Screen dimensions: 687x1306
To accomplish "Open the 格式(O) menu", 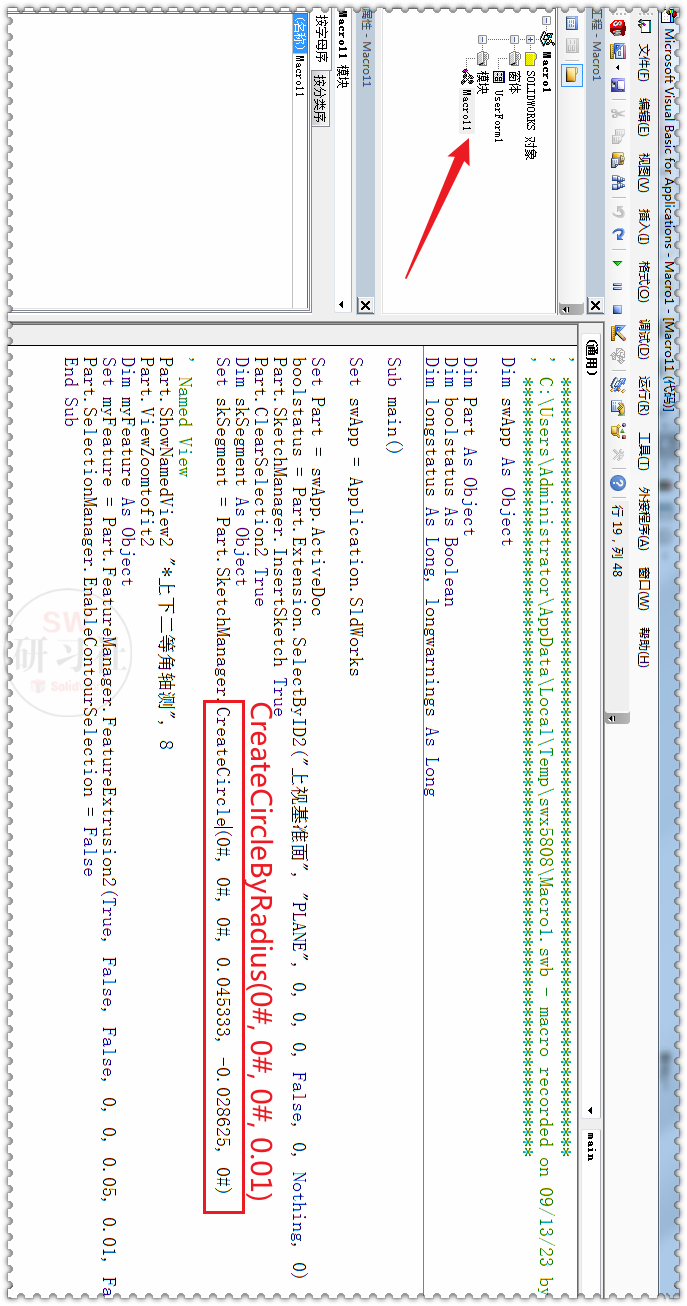I will (x=644, y=280).
